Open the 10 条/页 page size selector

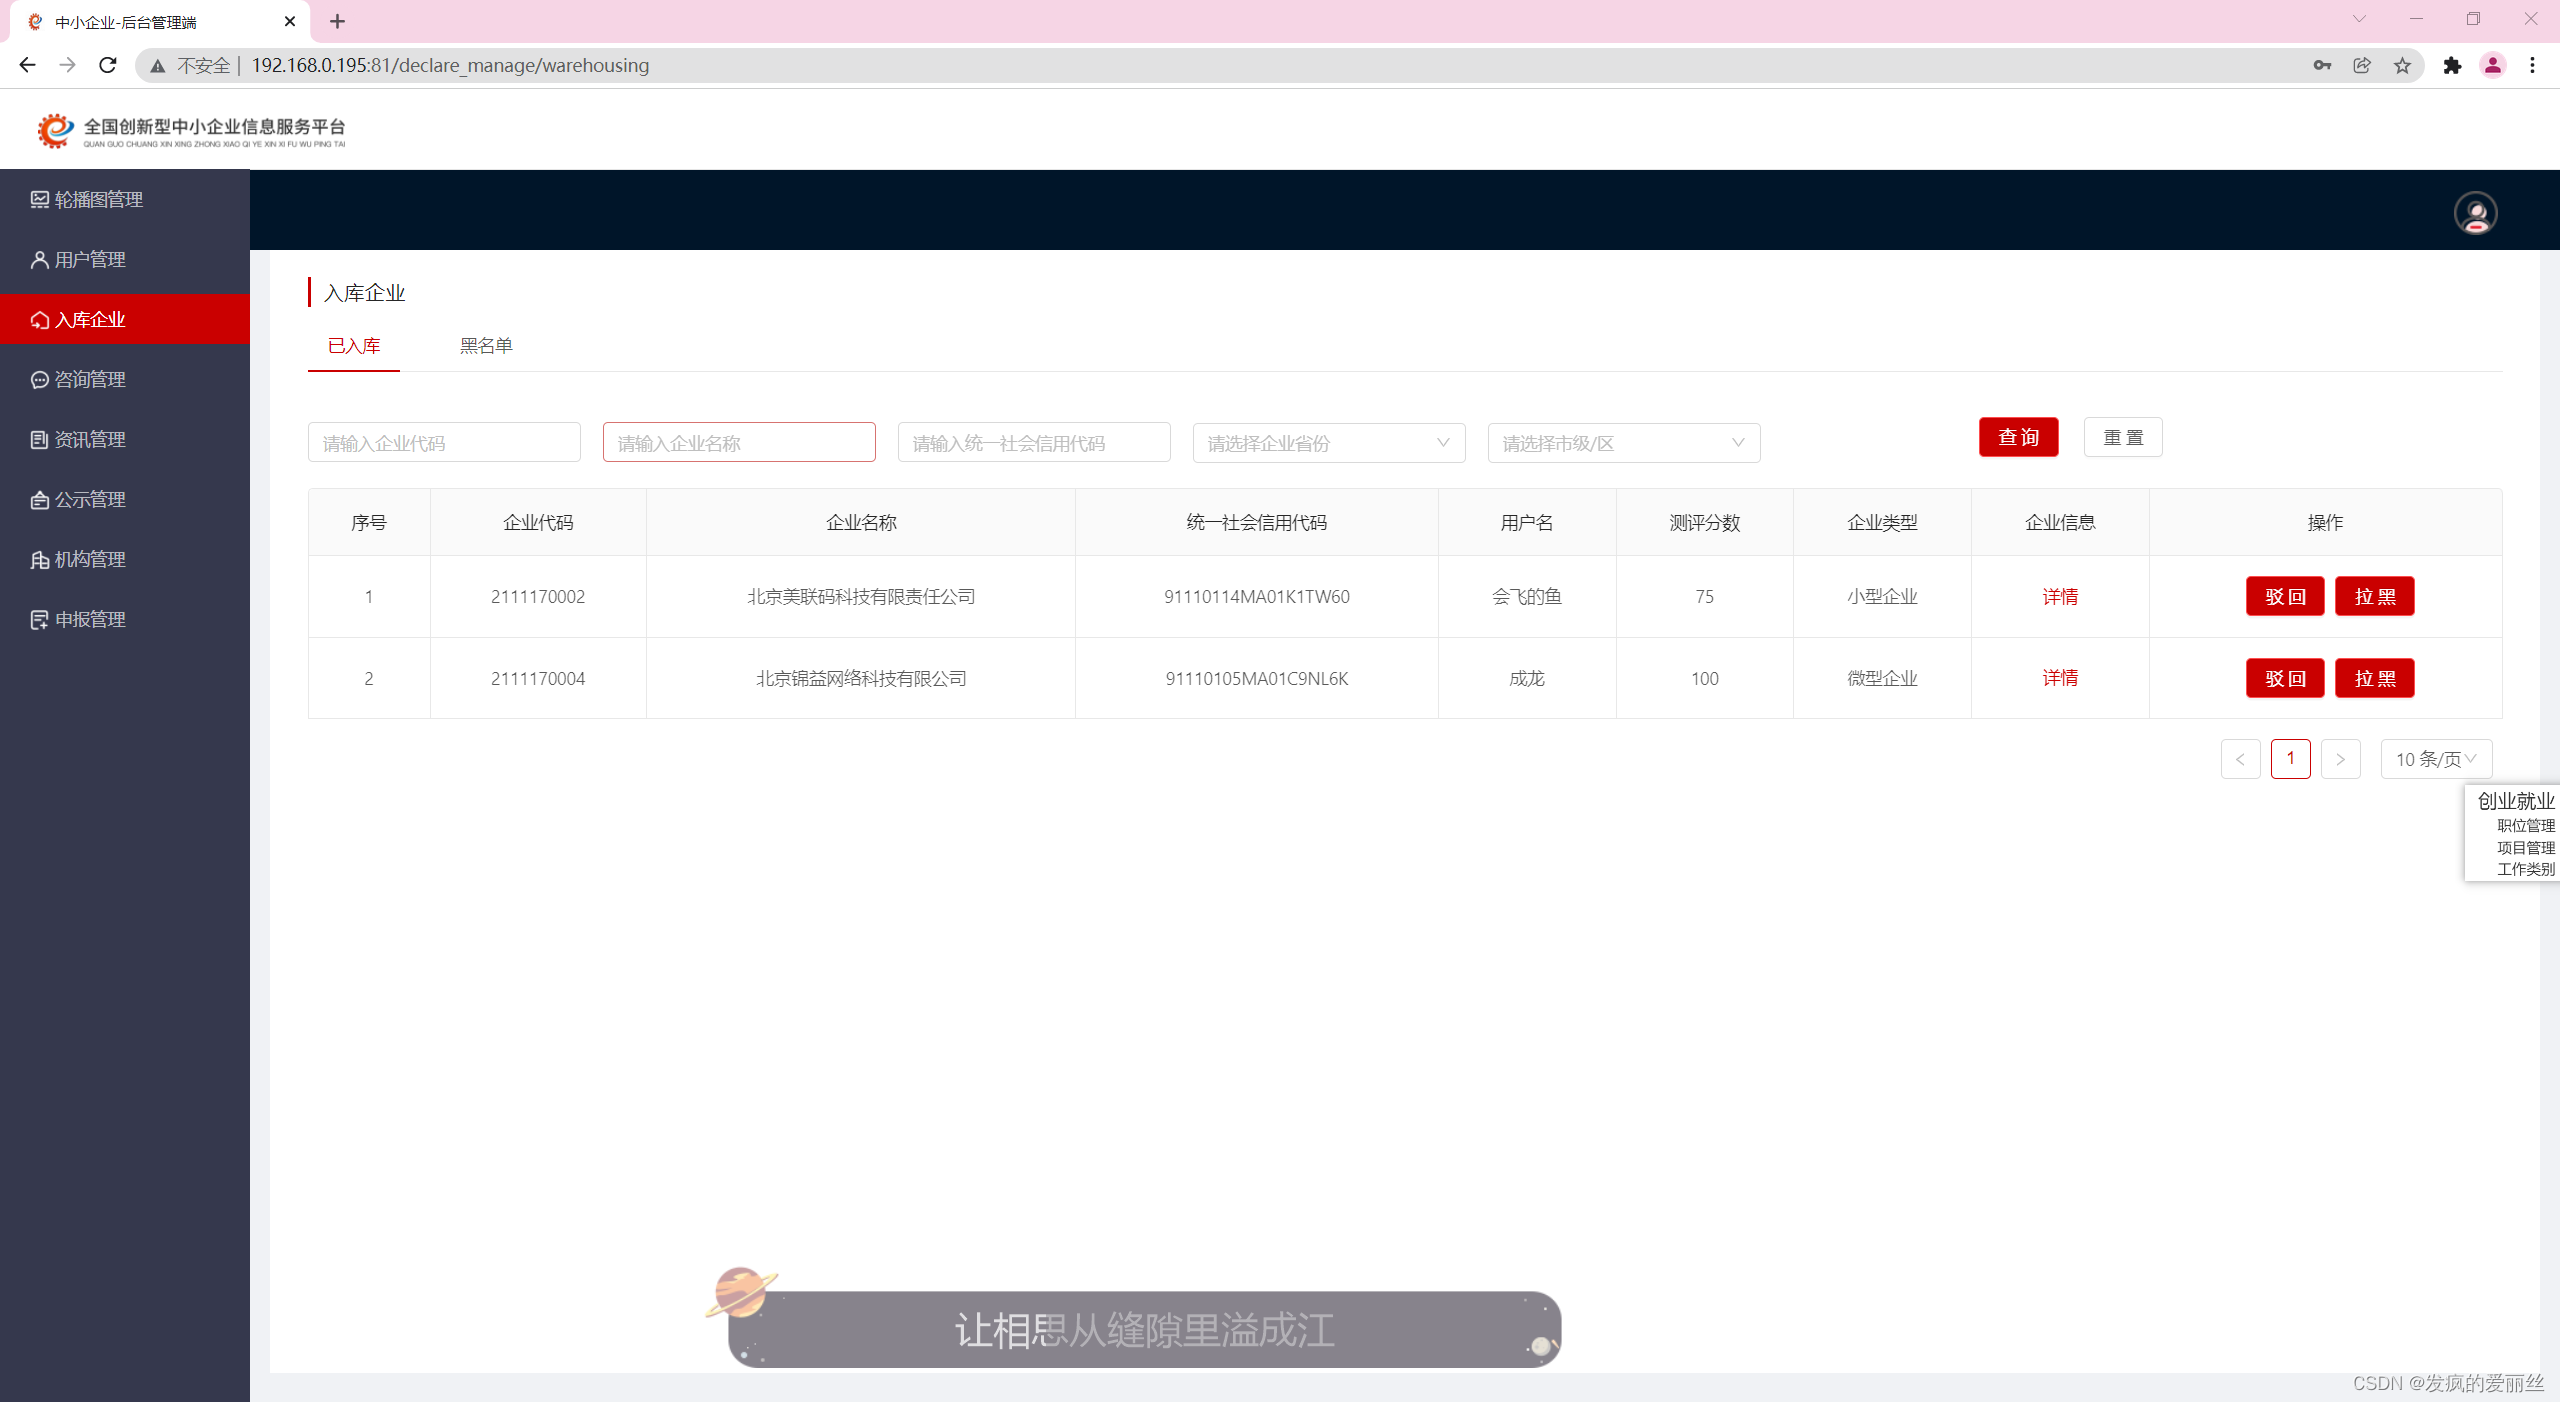click(x=2436, y=759)
